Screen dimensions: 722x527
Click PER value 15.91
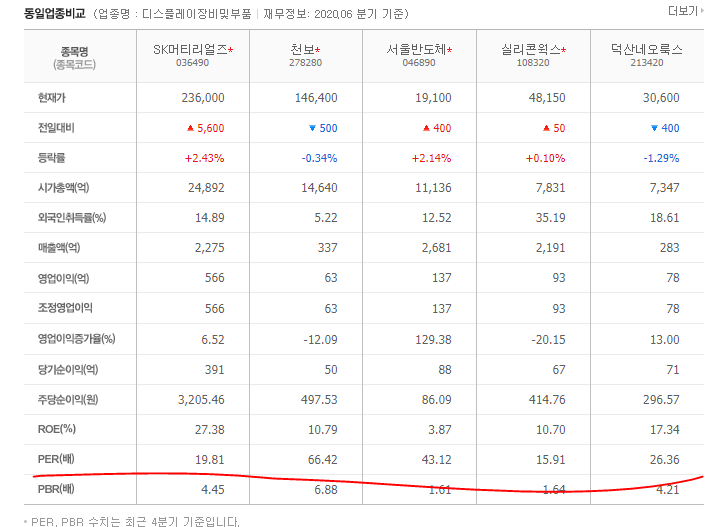point(551,460)
